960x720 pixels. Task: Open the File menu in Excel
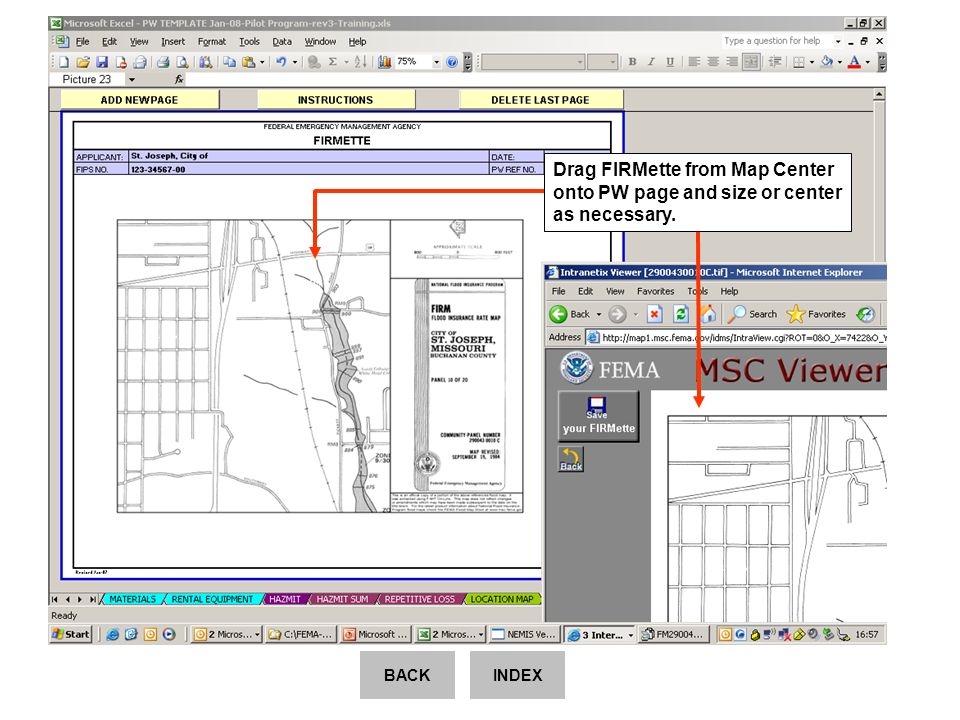point(83,42)
